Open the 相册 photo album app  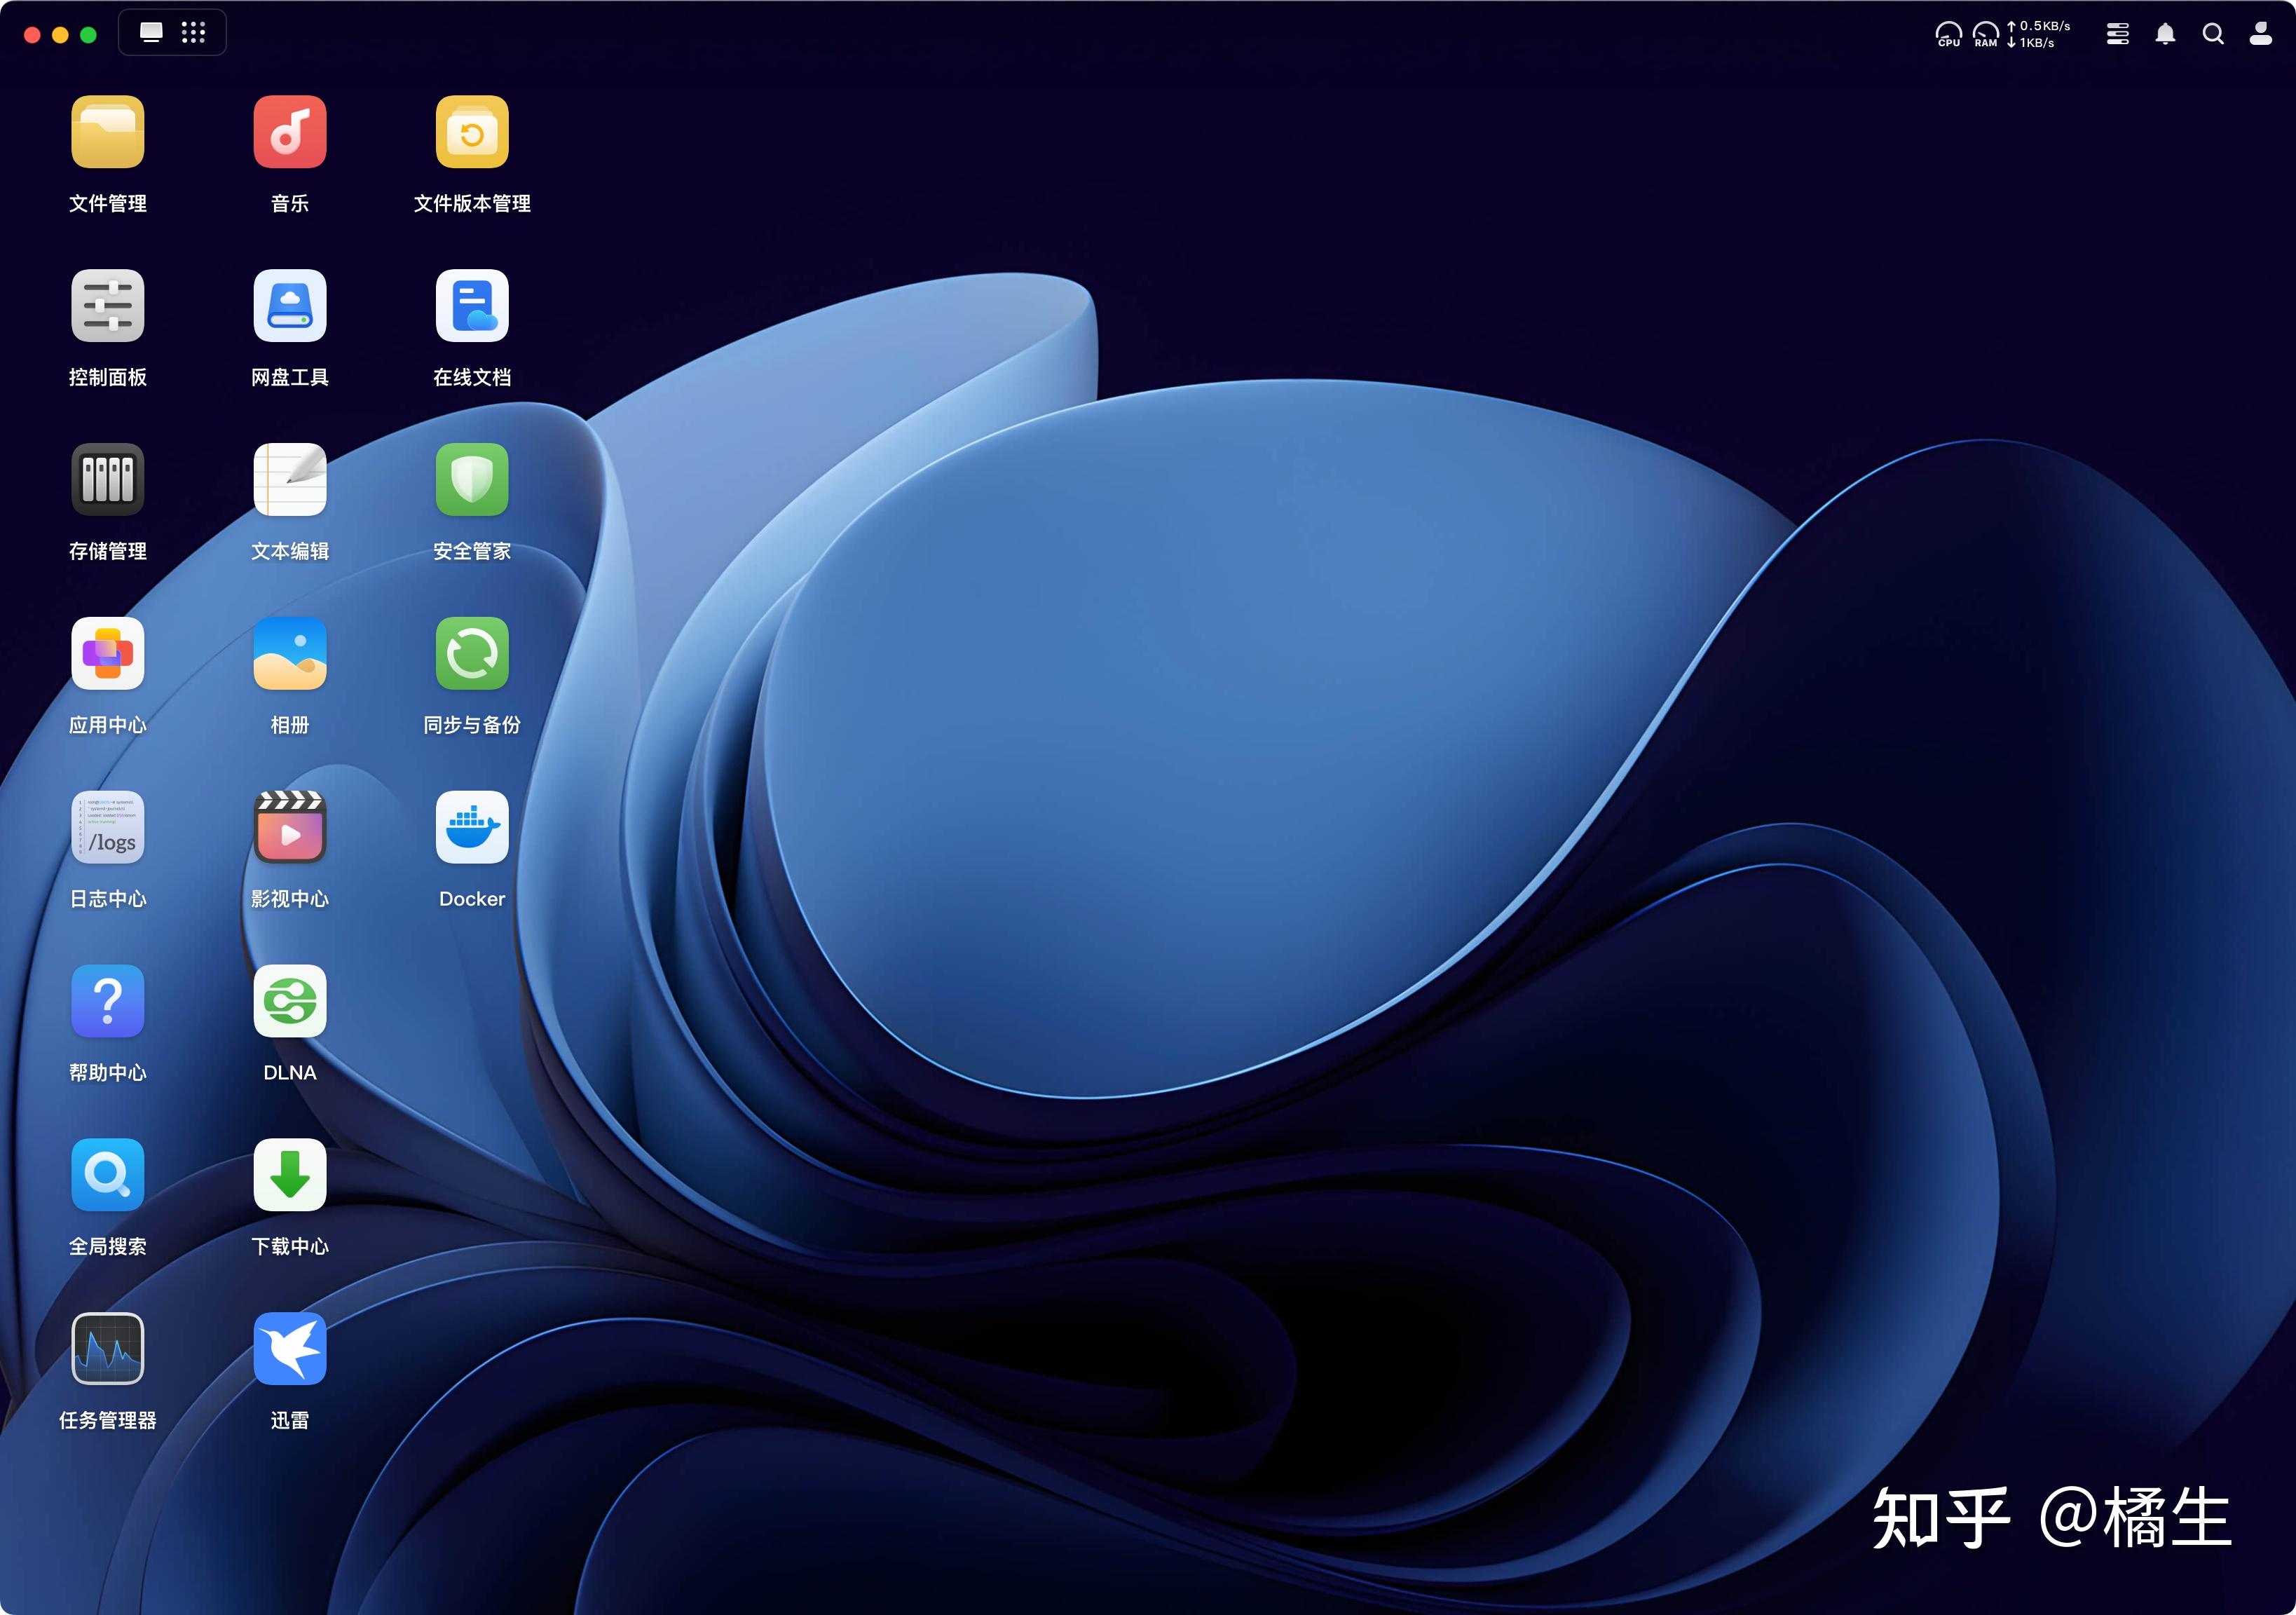click(289, 654)
